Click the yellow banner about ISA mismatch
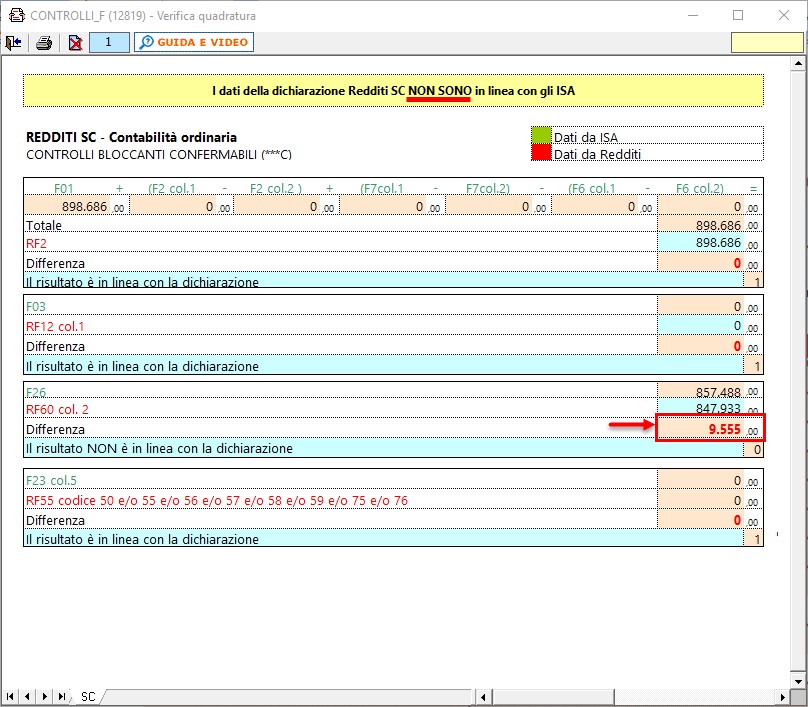This screenshot has width=808, height=707. 393,91
